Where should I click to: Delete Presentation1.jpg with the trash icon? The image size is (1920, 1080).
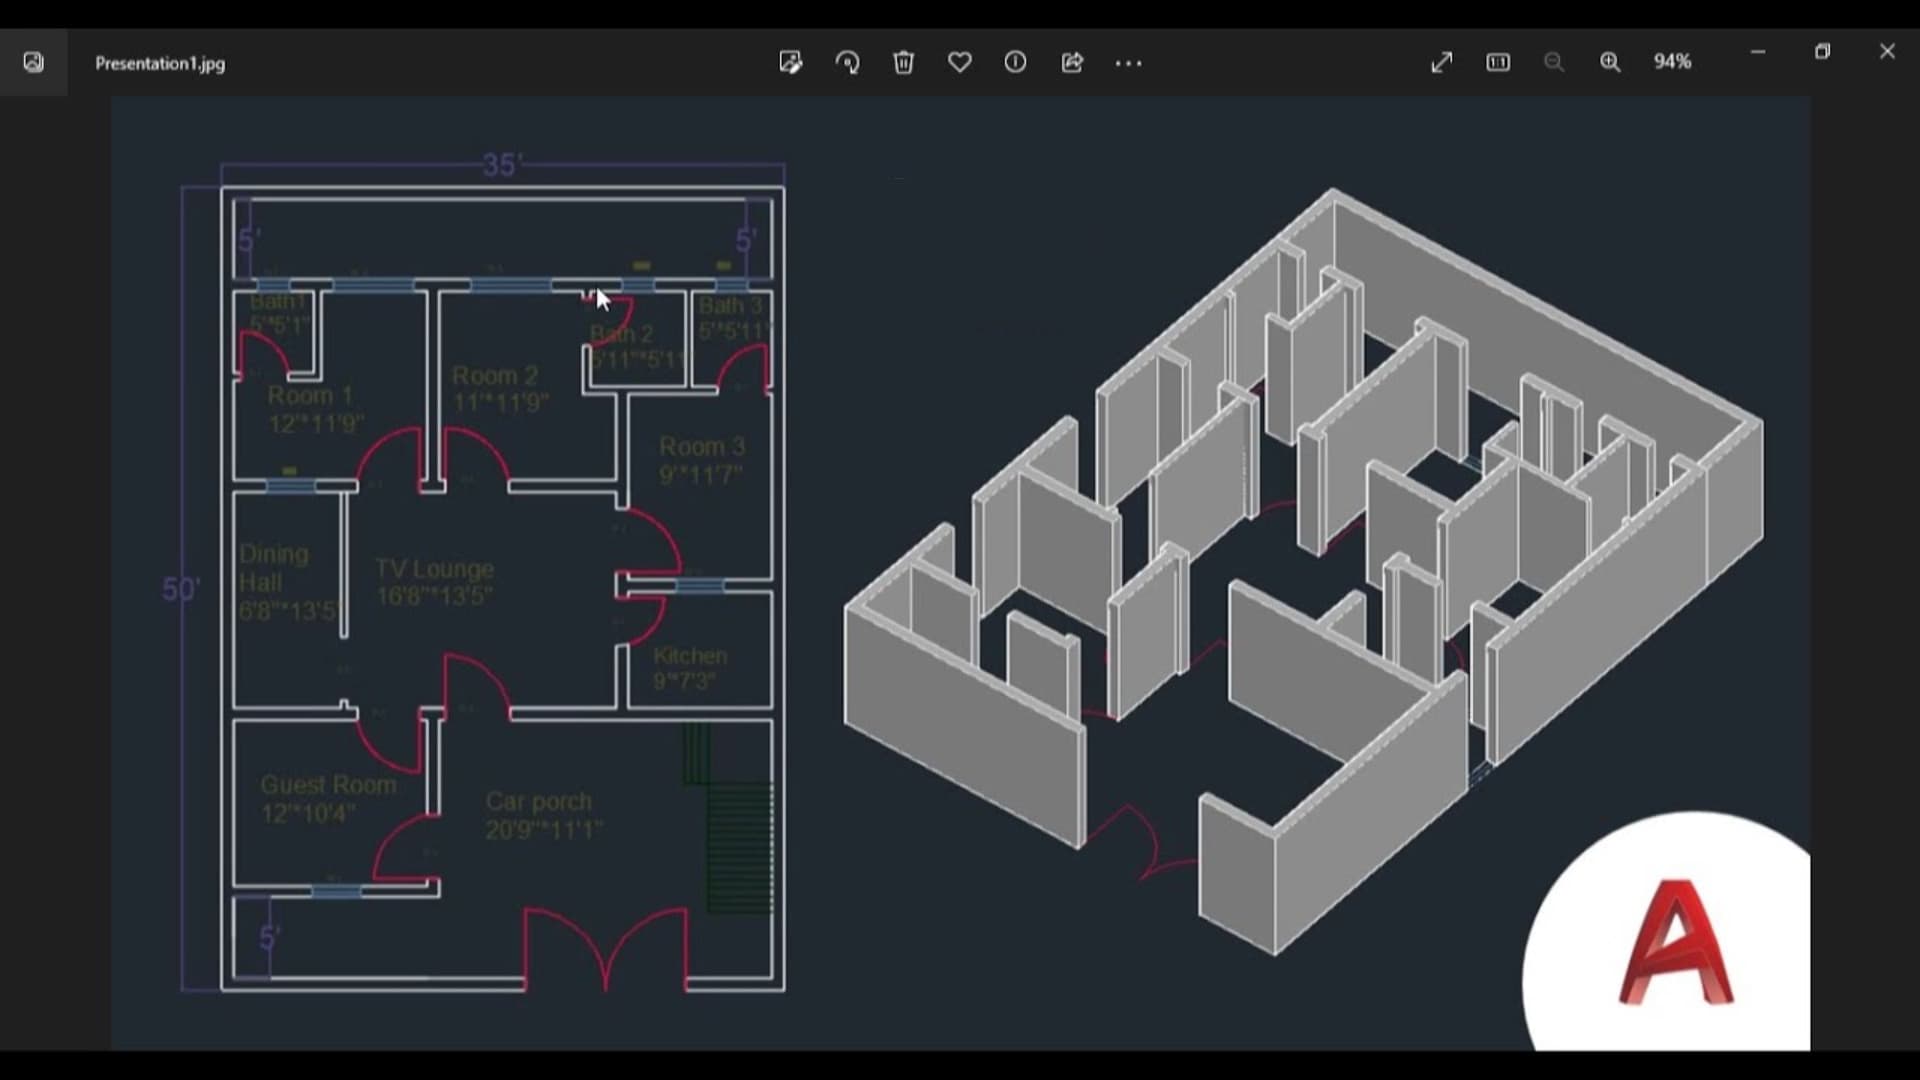pos(904,62)
